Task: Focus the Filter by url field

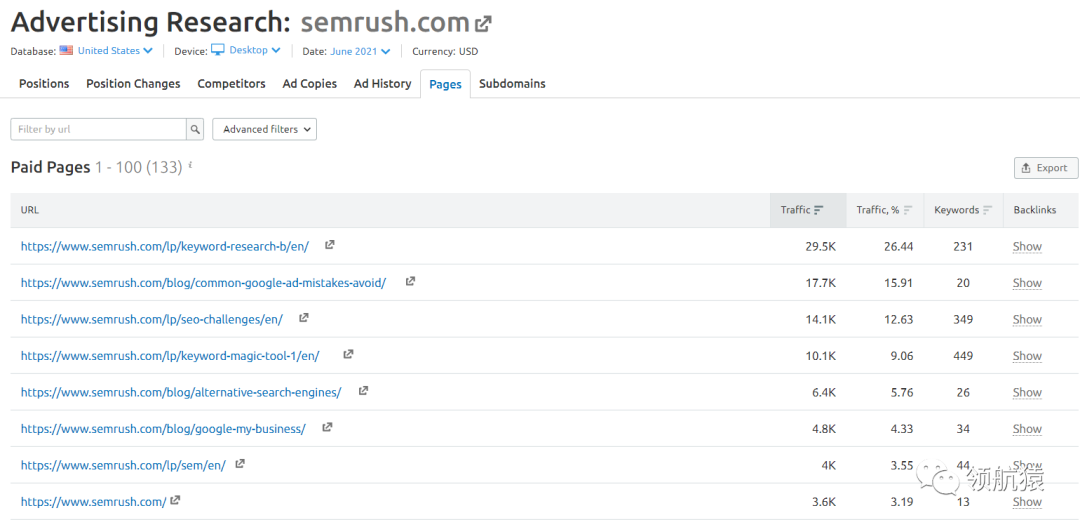Action: 98,129
